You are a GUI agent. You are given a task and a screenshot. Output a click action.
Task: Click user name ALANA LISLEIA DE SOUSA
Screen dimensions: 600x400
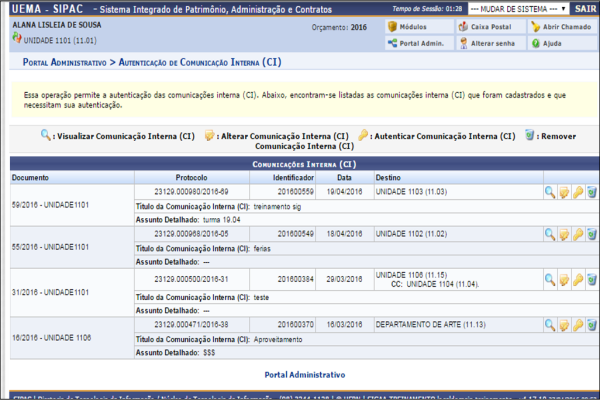57,25
